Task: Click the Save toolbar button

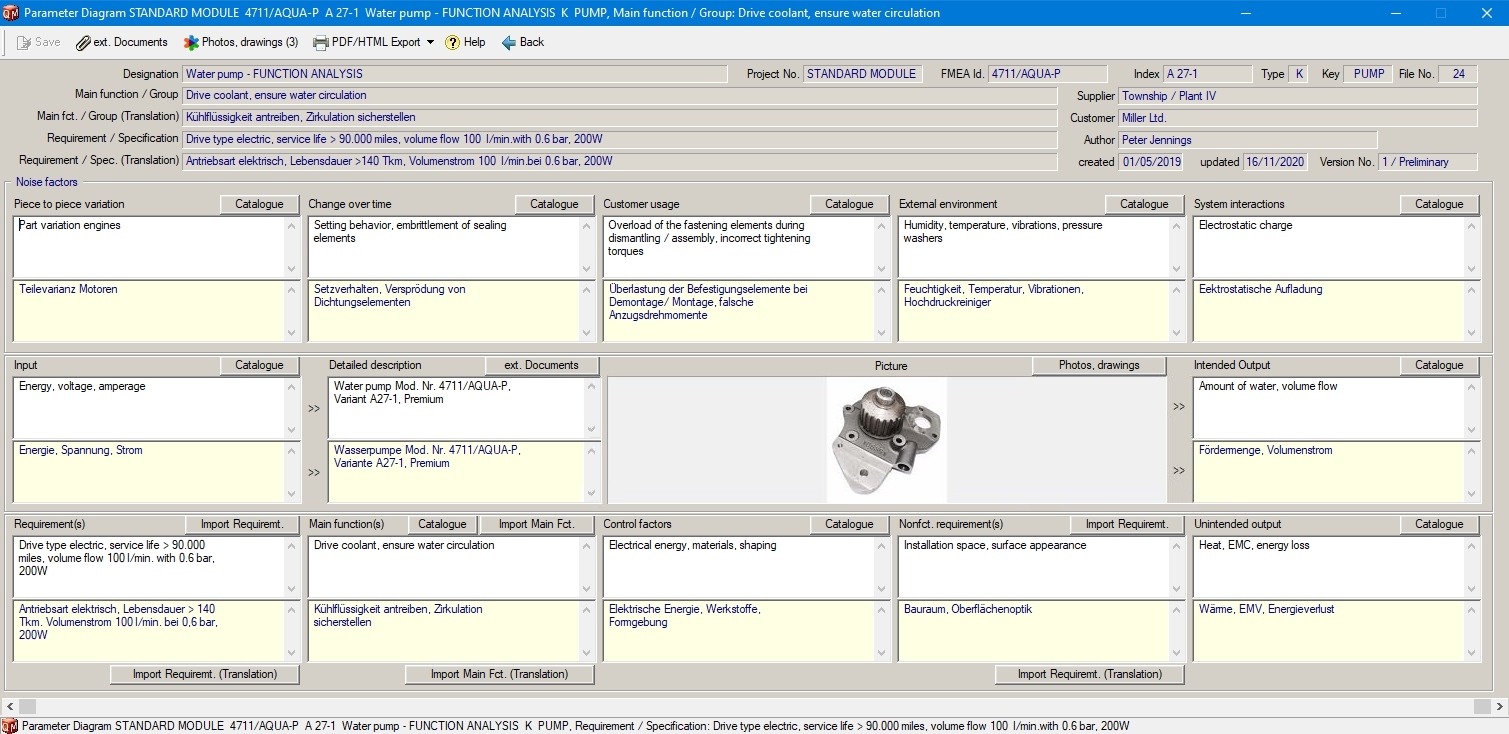Action: (x=39, y=42)
